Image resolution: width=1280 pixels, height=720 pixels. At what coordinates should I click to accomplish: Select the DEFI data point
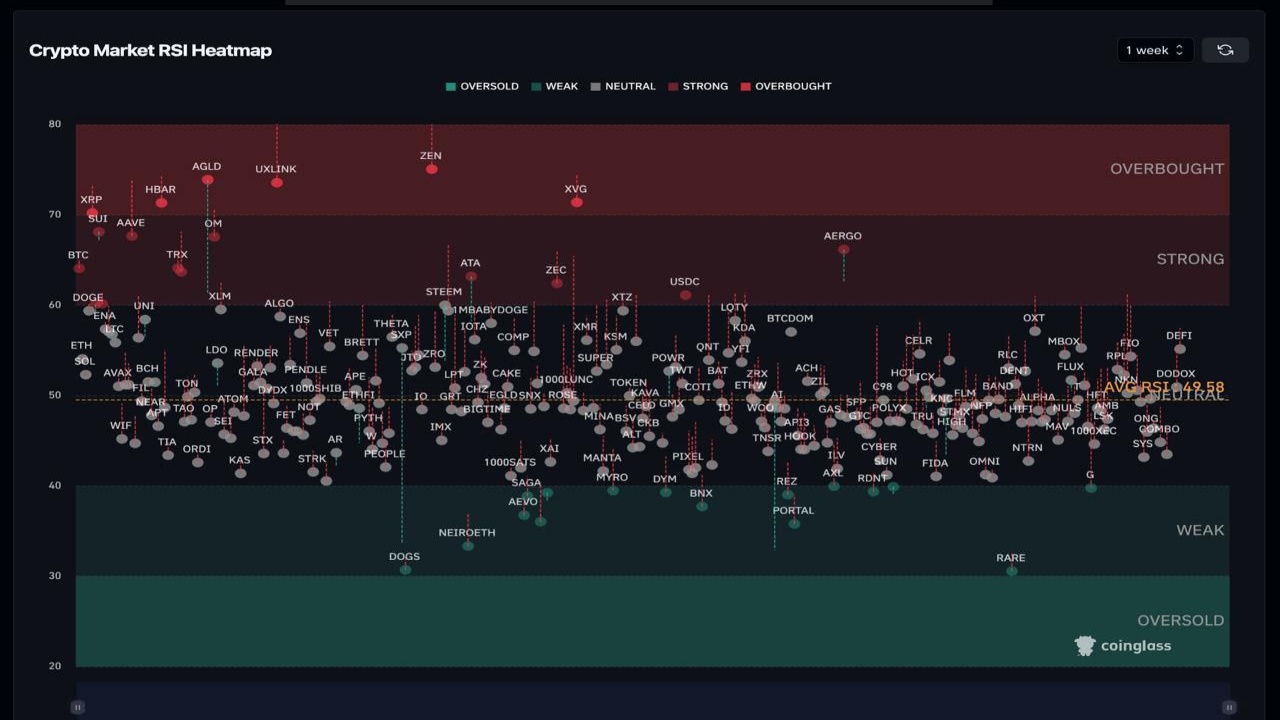tap(1179, 349)
